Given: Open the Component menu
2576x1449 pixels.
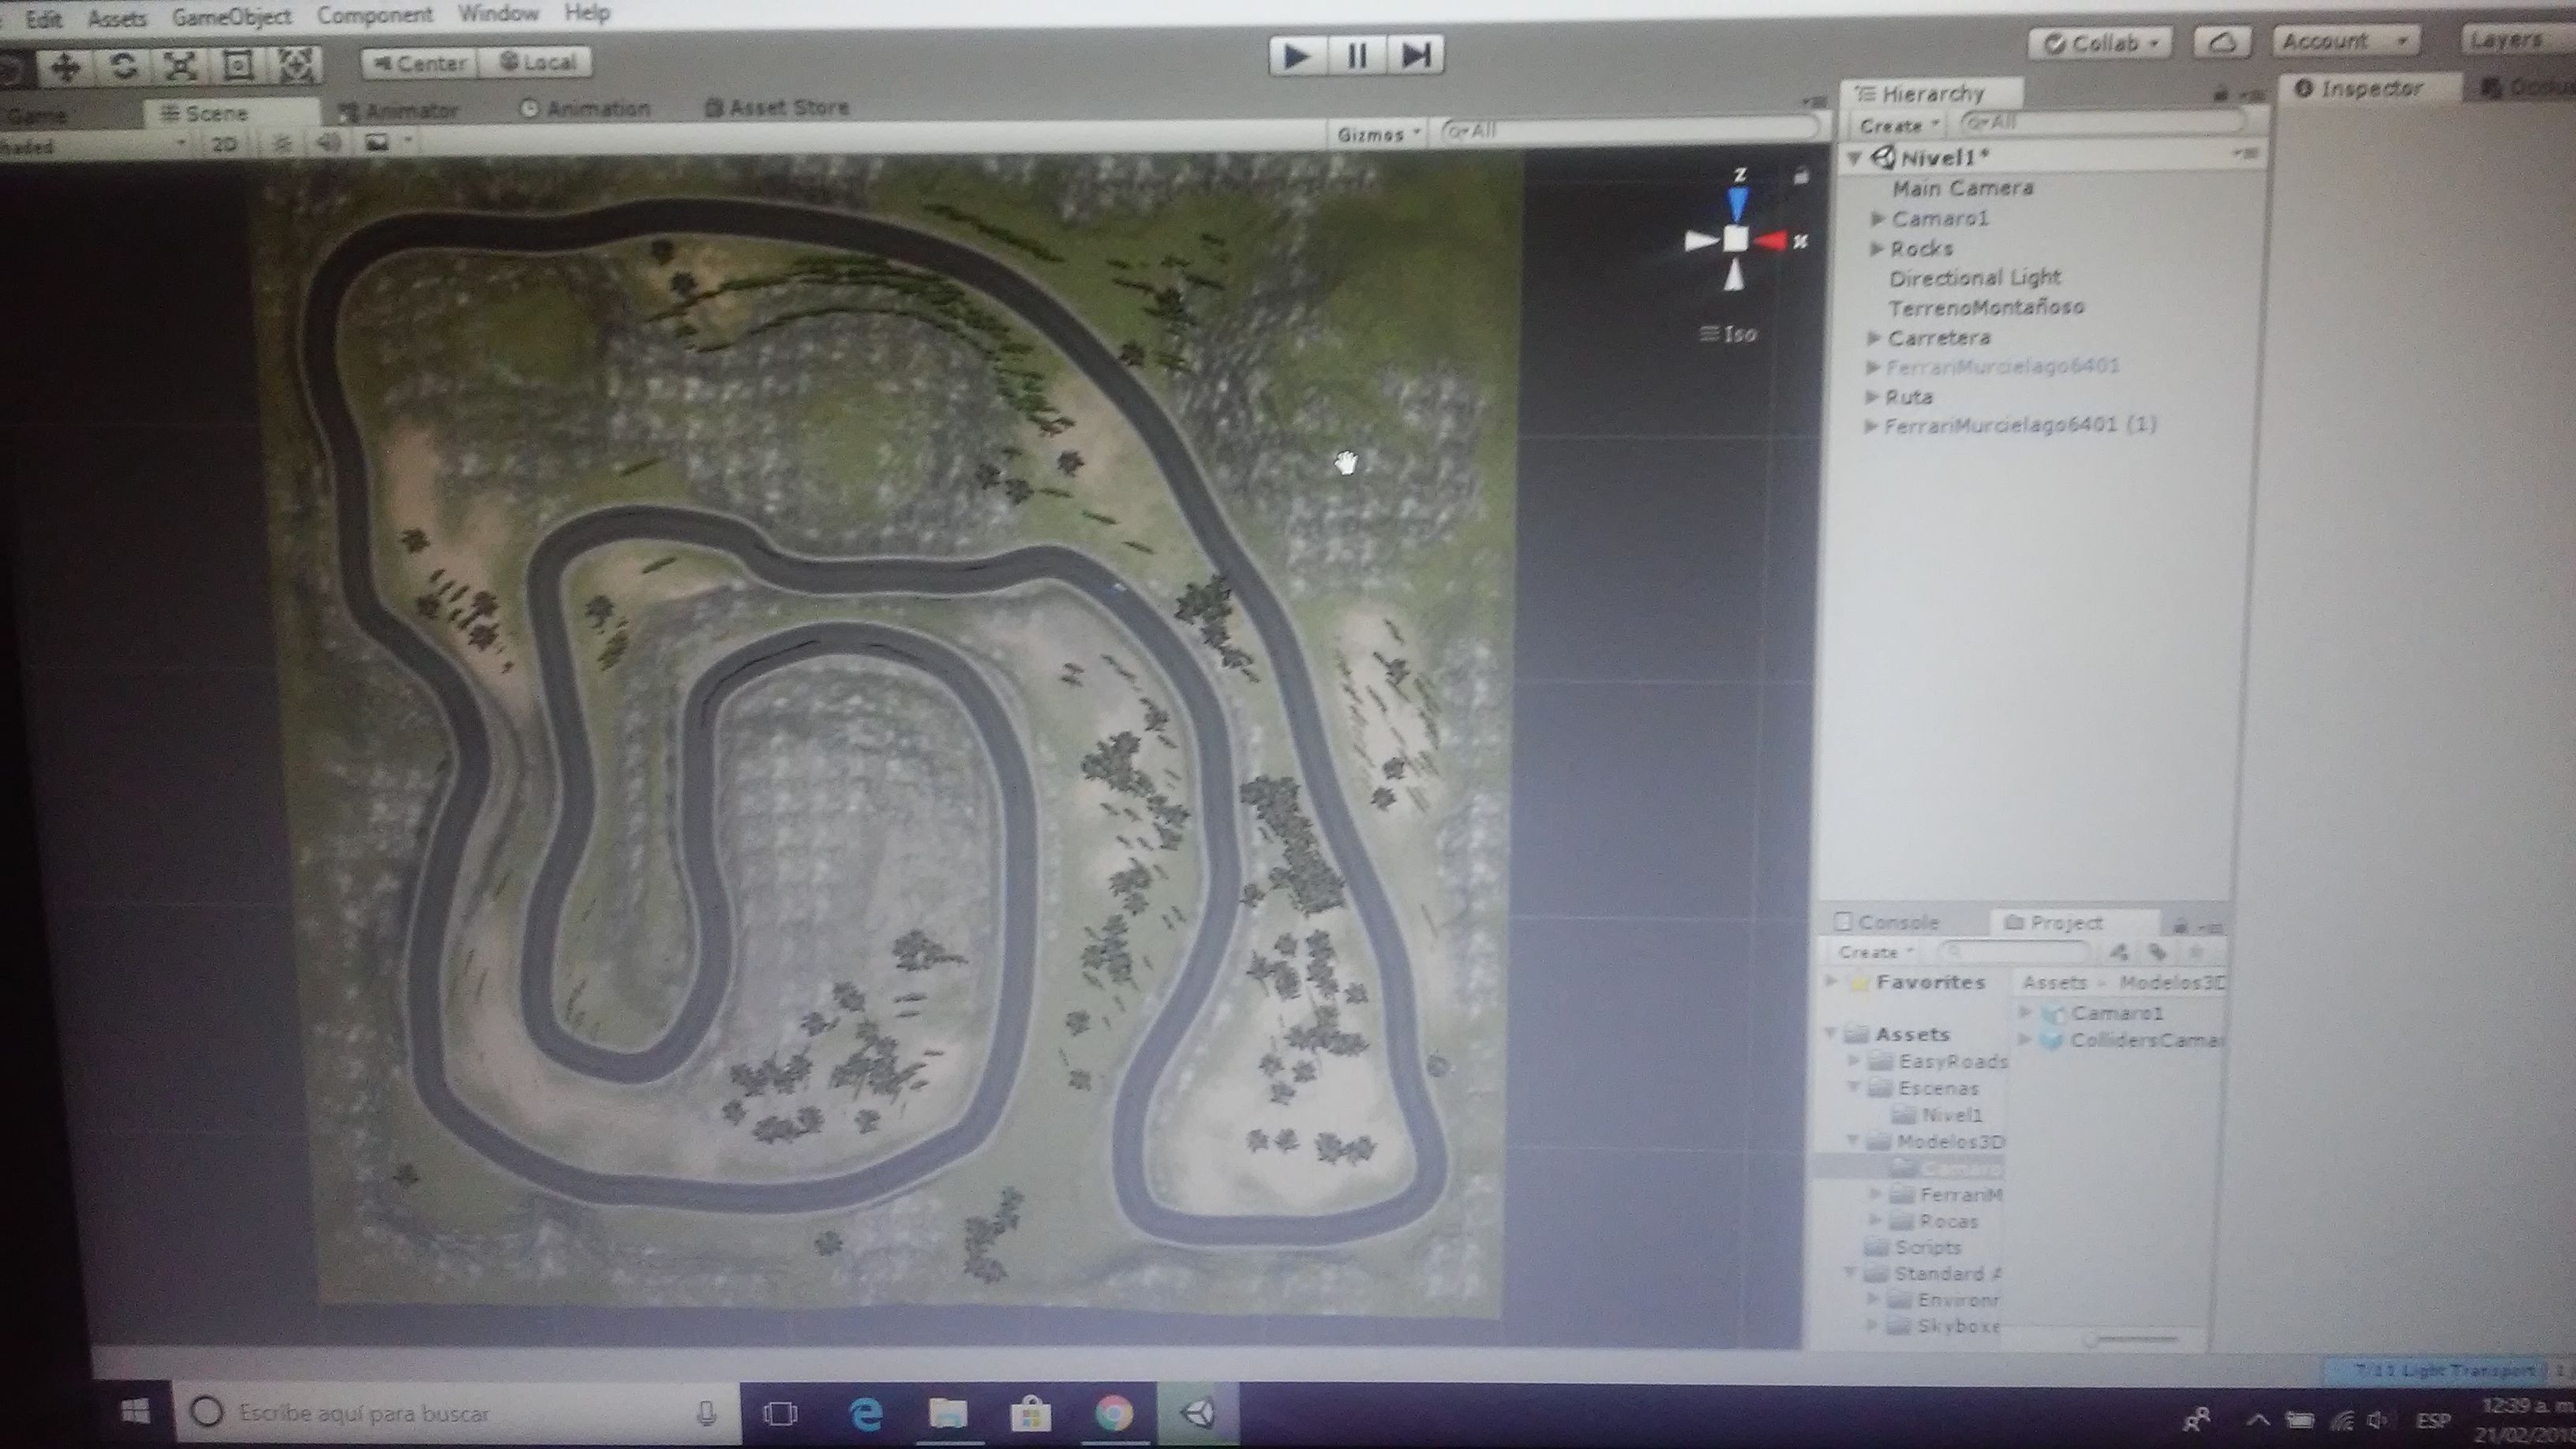Looking at the screenshot, I should point(375,15).
